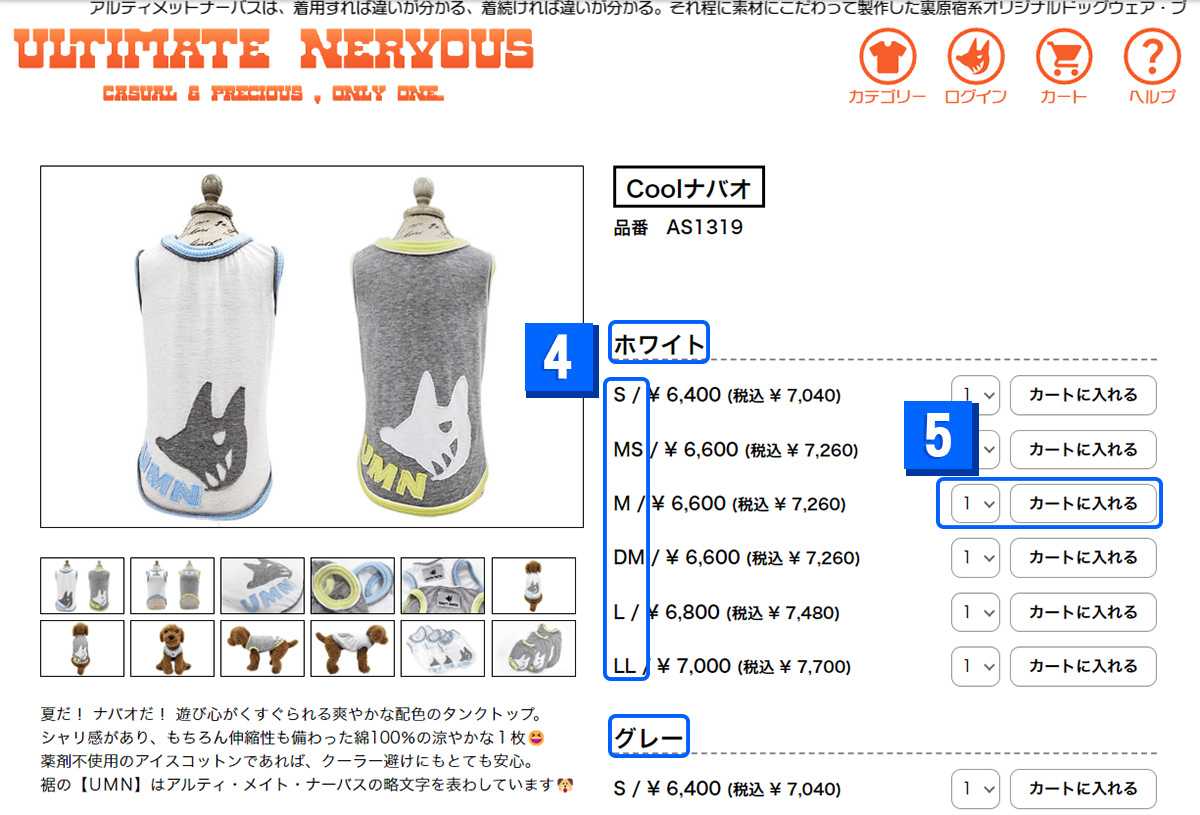Select thumbnail of the yellow-trim collar close-up

pyautogui.click(x=352, y=585)
